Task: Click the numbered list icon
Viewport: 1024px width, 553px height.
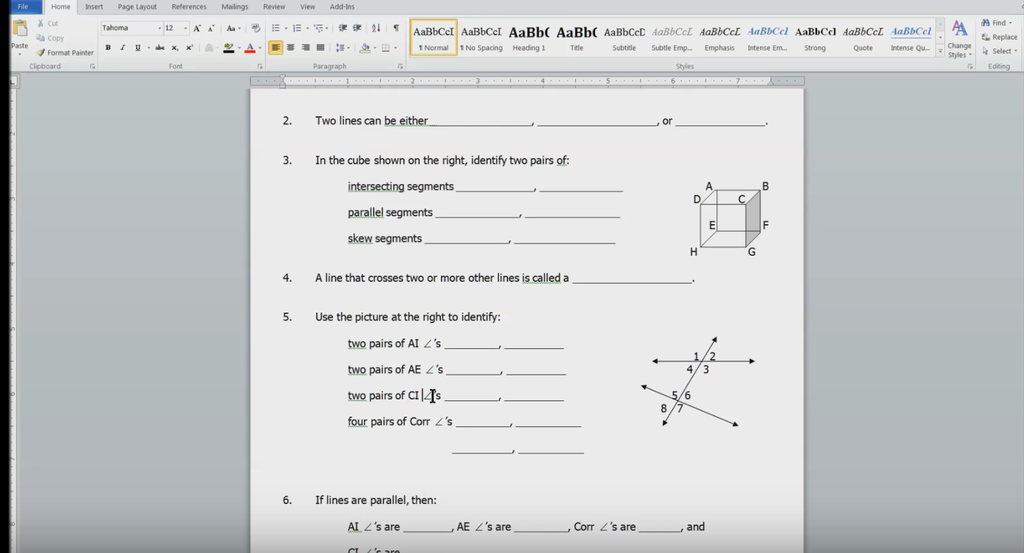Action: (297, 28)
